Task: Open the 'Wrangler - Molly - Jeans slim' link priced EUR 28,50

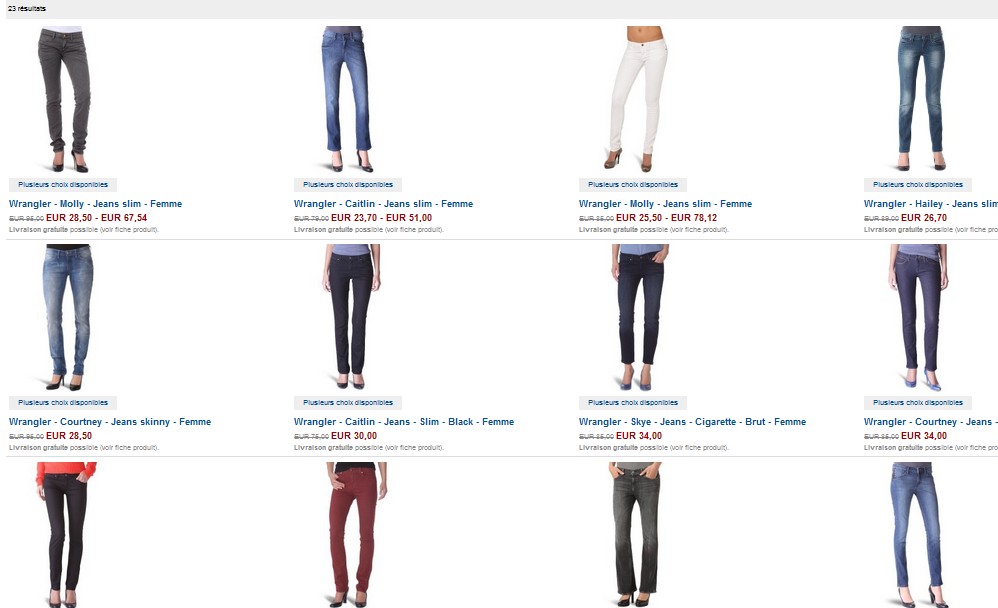Action: [x=95, y=204]
